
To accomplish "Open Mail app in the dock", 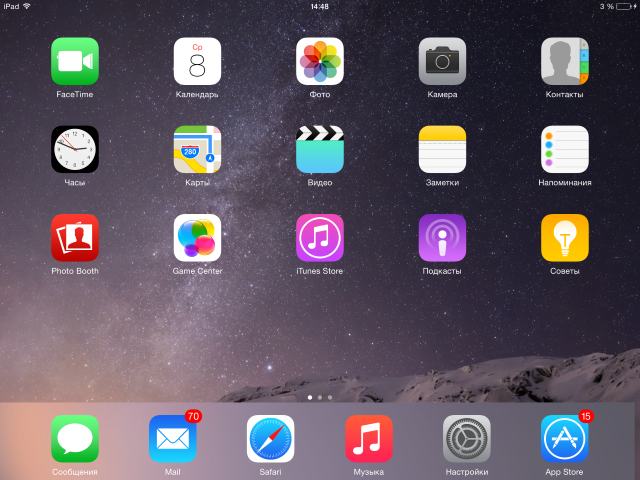I will click(173, 439).
